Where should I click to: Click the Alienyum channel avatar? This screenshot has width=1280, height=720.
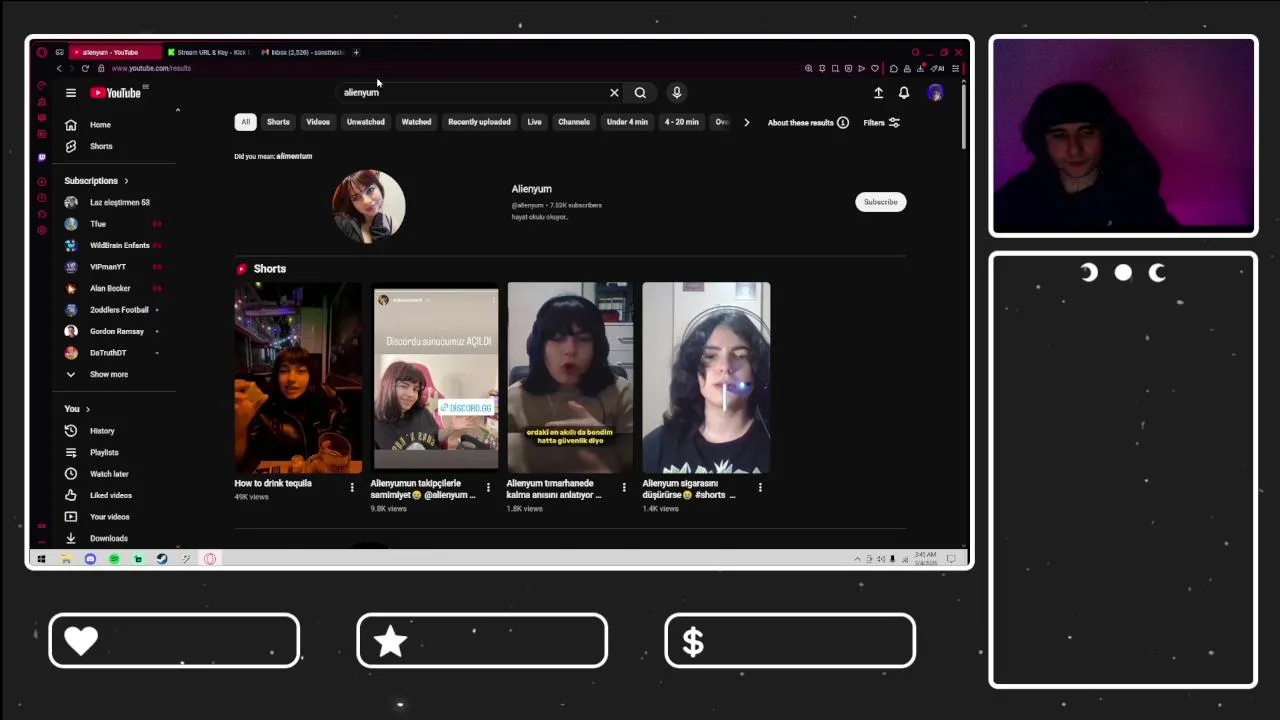pyautogui.click(x=369, y=206)
